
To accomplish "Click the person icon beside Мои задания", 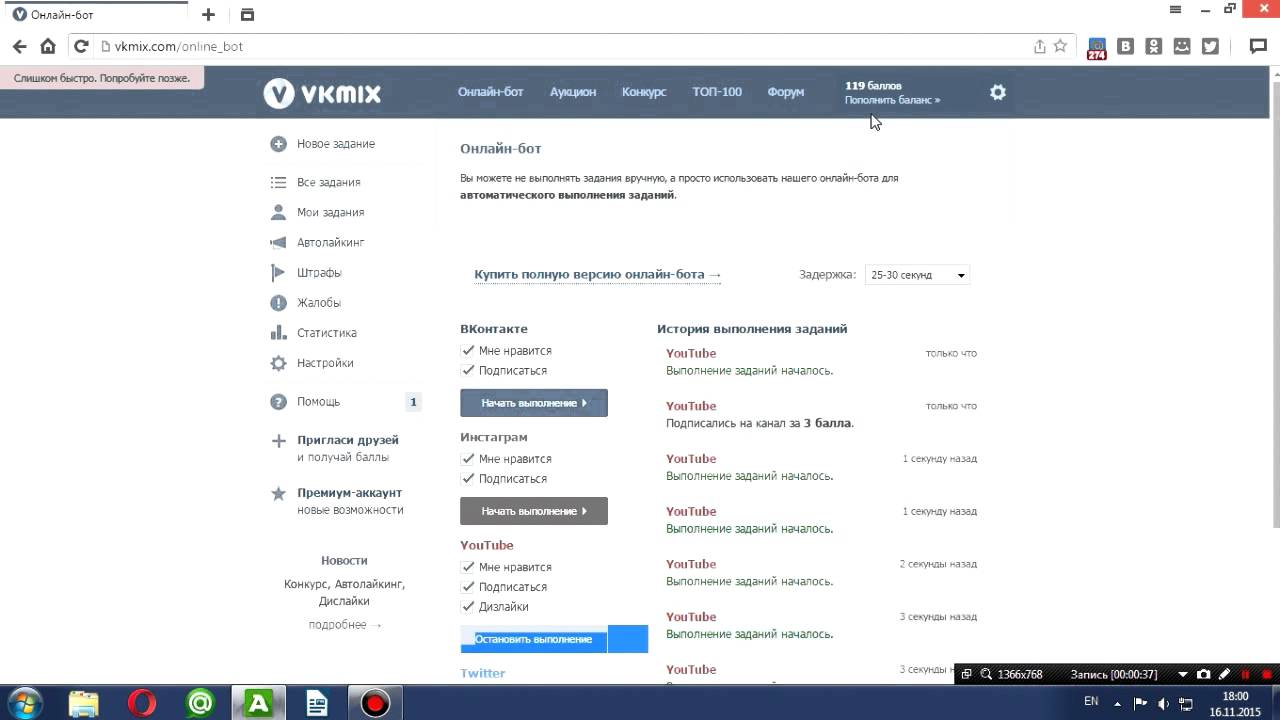I will pyautogui.click(x=278, y=213).
